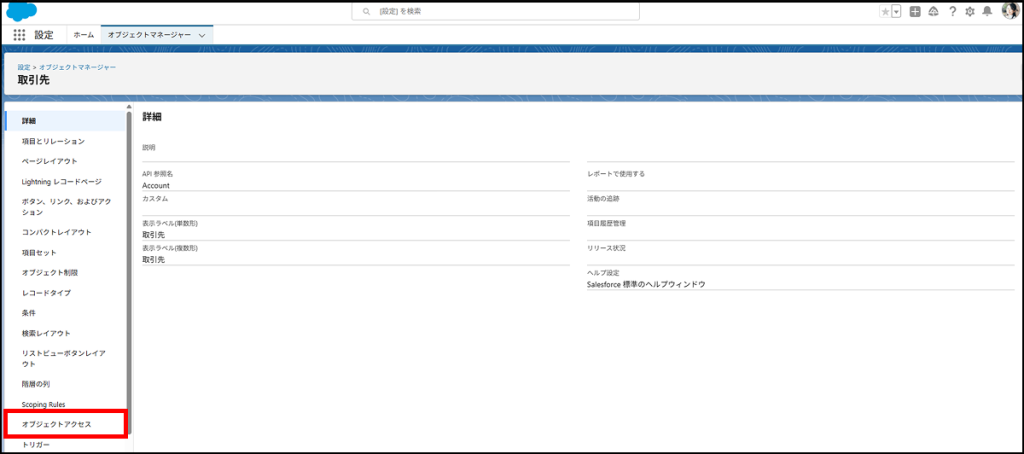Open the favorites list dropdown arrow
This screenshot has width=1024, height=454.
tap(896, 12)
